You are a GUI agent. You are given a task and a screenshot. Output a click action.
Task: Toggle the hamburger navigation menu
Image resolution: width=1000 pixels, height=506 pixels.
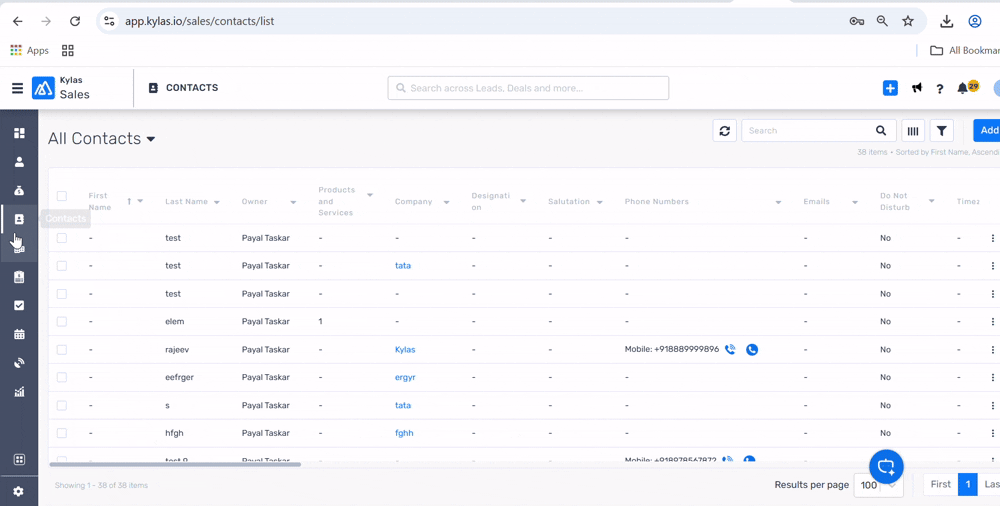tap(17, 88)
